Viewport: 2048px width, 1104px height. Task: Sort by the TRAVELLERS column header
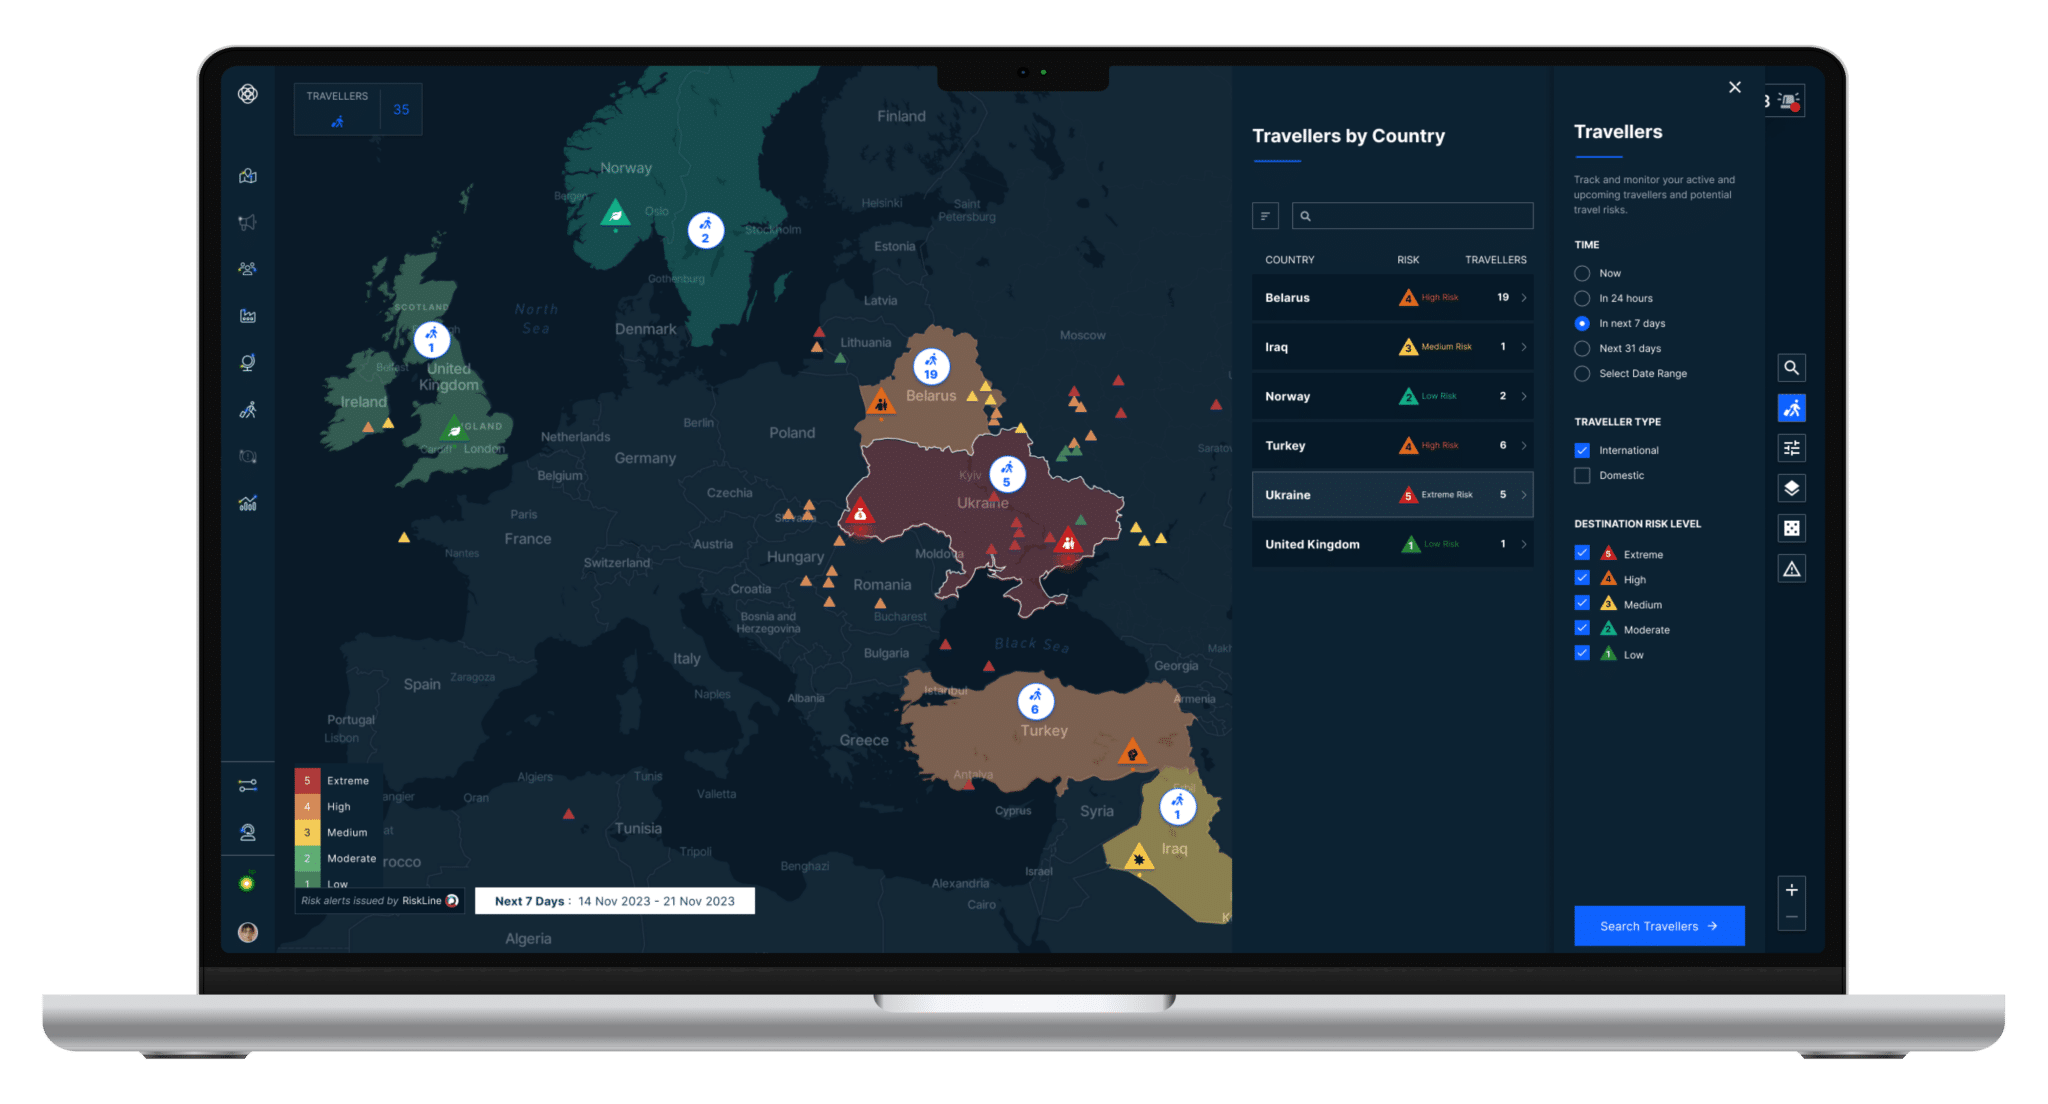pos(1496,260)
